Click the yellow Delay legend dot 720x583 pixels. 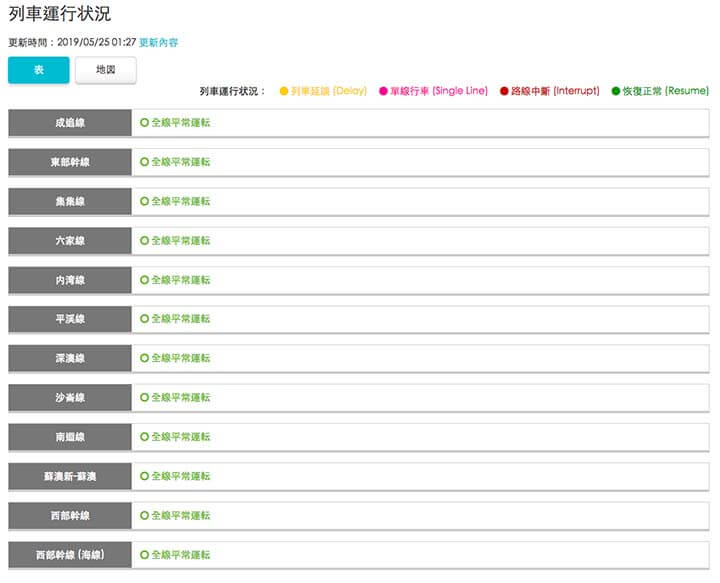pyautogui.click(x=284, y=91)
